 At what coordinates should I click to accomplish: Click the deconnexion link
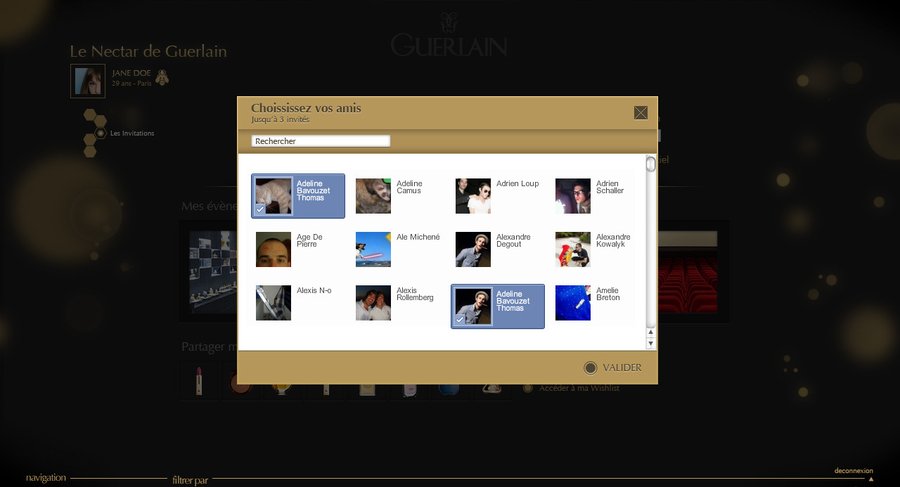tap(853, 470)
